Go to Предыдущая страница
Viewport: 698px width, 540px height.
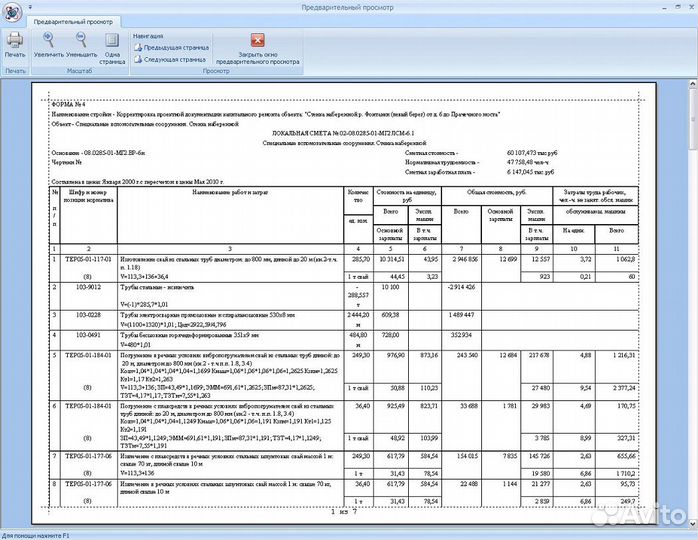[x=171, y=47]
